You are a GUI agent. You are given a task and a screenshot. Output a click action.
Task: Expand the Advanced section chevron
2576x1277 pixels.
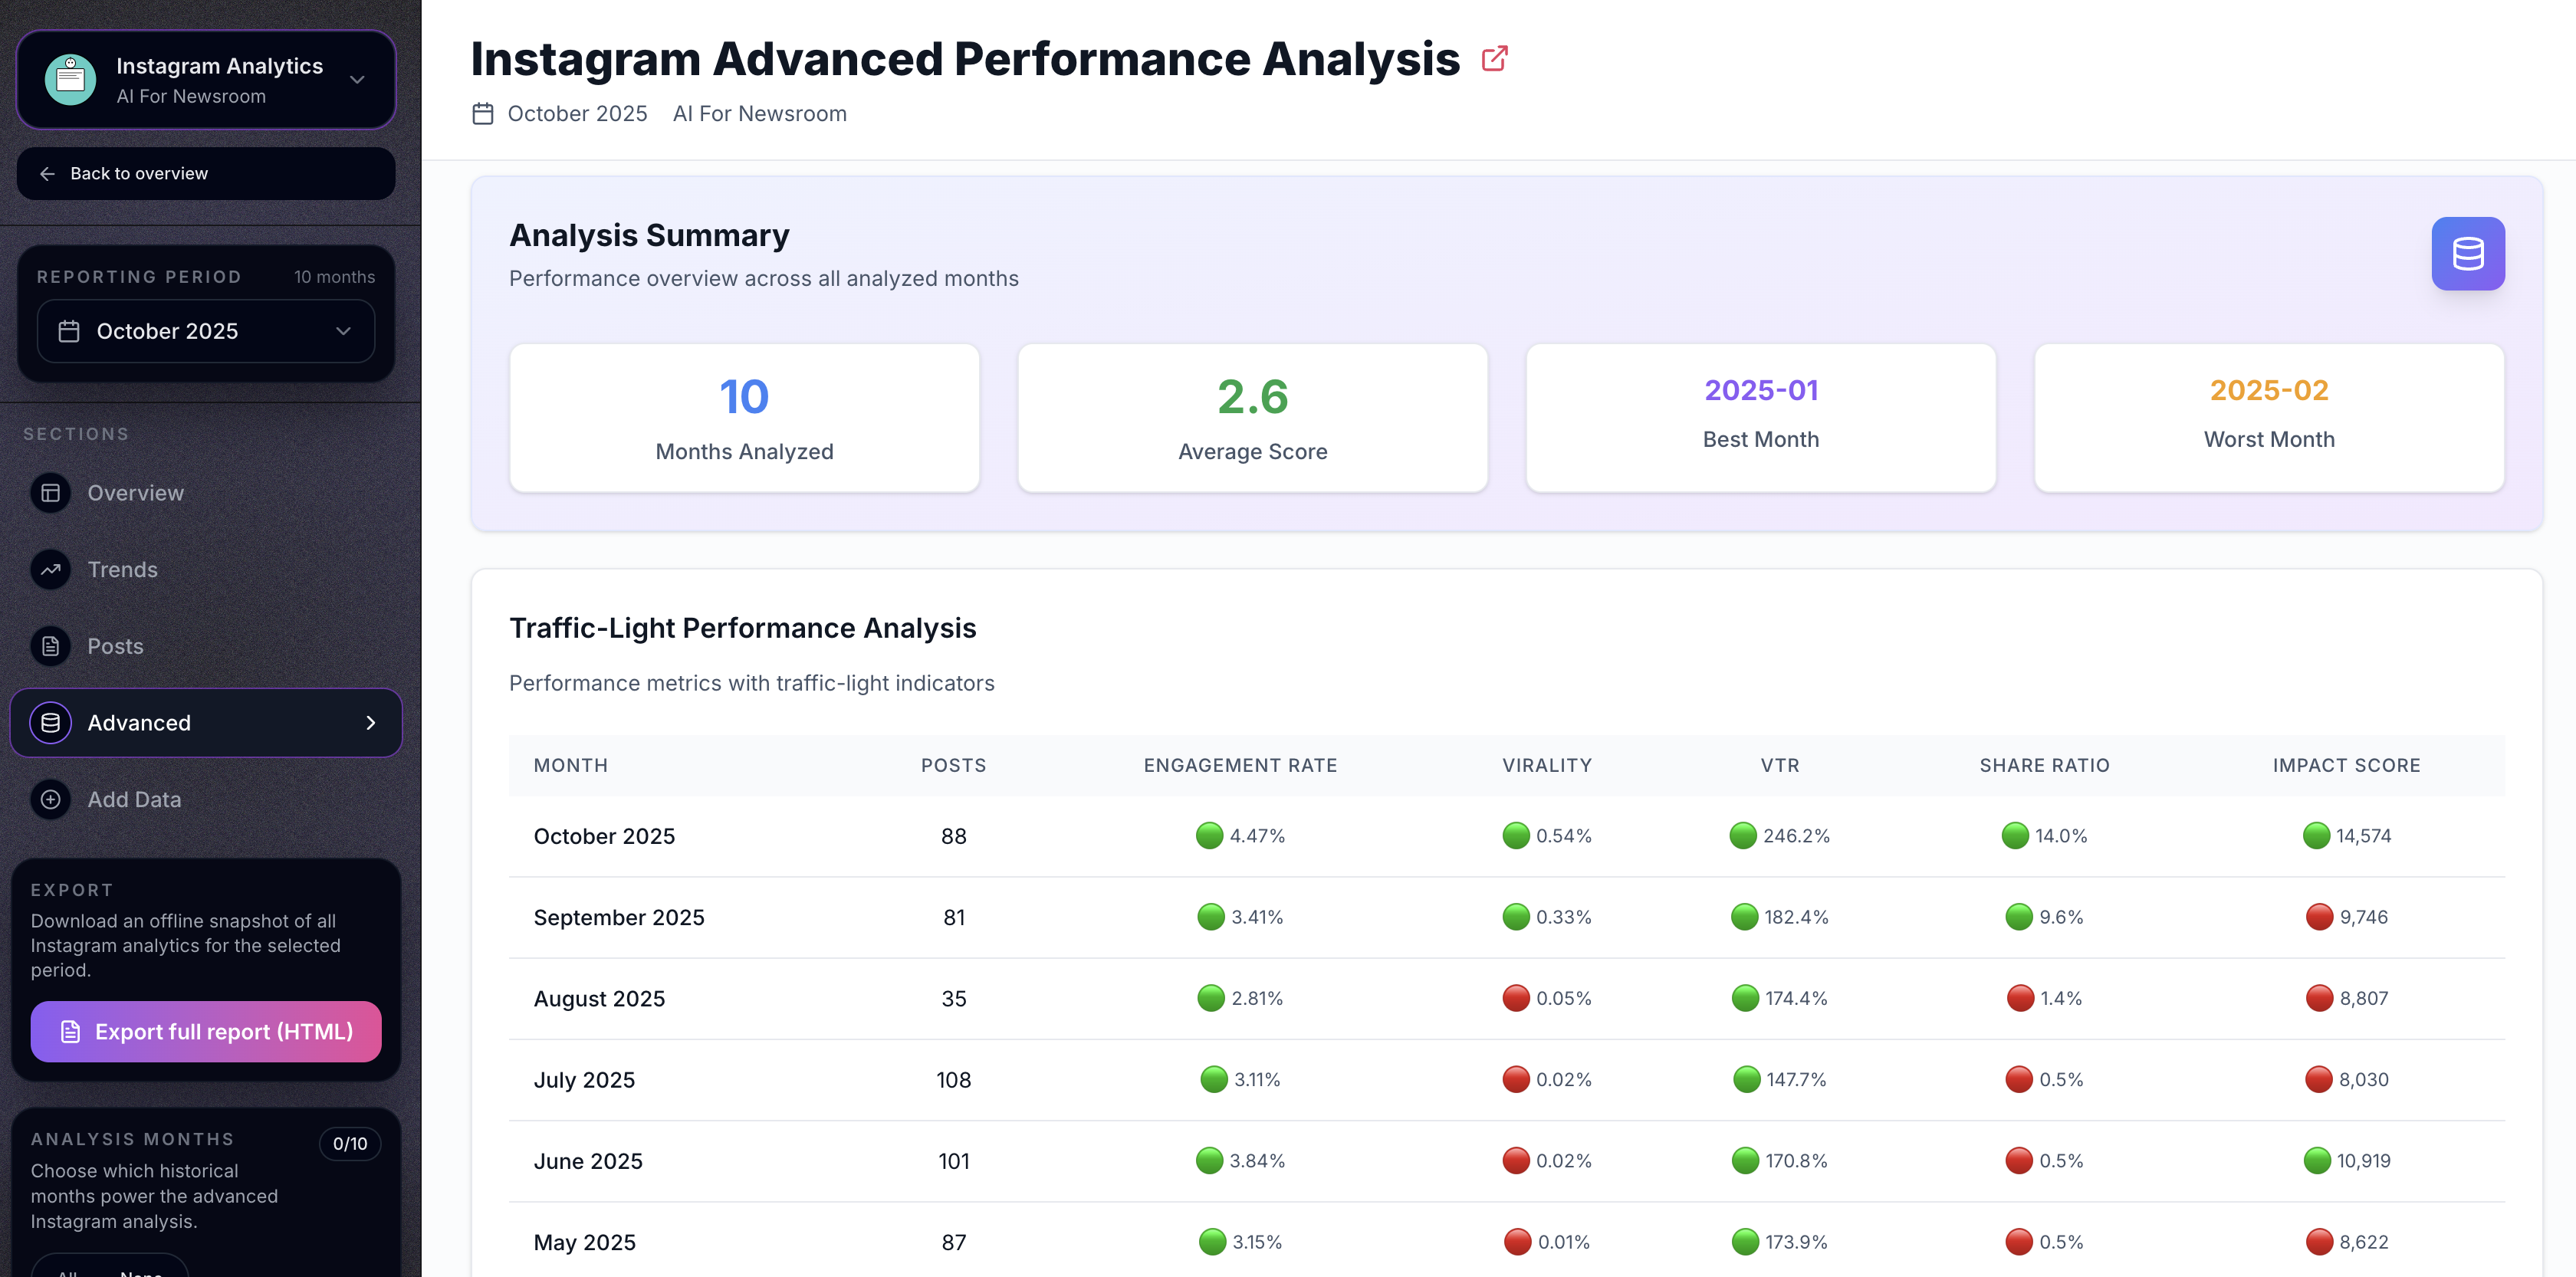[371, 722]
